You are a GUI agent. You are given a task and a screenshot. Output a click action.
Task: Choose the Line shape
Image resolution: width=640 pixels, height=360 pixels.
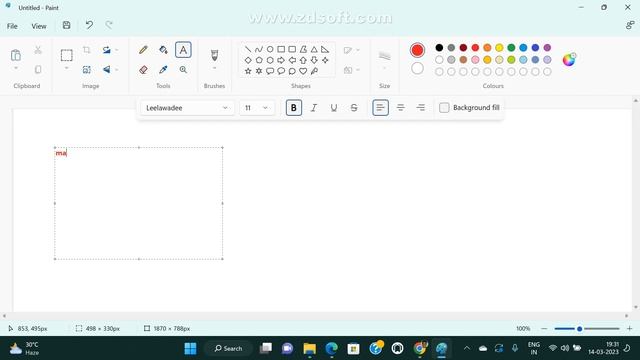[x=248, y=49]
